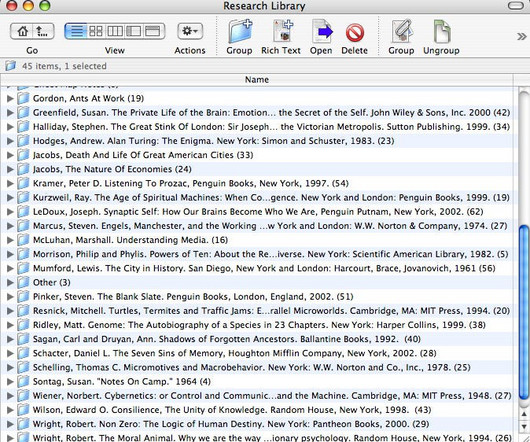Image resolution: width=530 pixels, height=442 pixels.
Task: Click the red Delete icon
Action: [355, 33]
